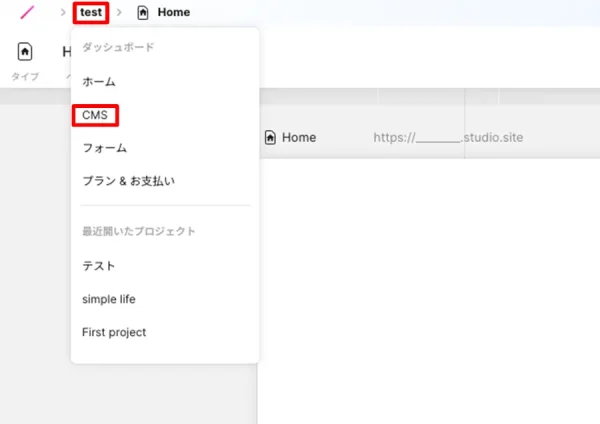Switch to the First project entry
This screenshot has width=600, height=424.
(114, 332)
